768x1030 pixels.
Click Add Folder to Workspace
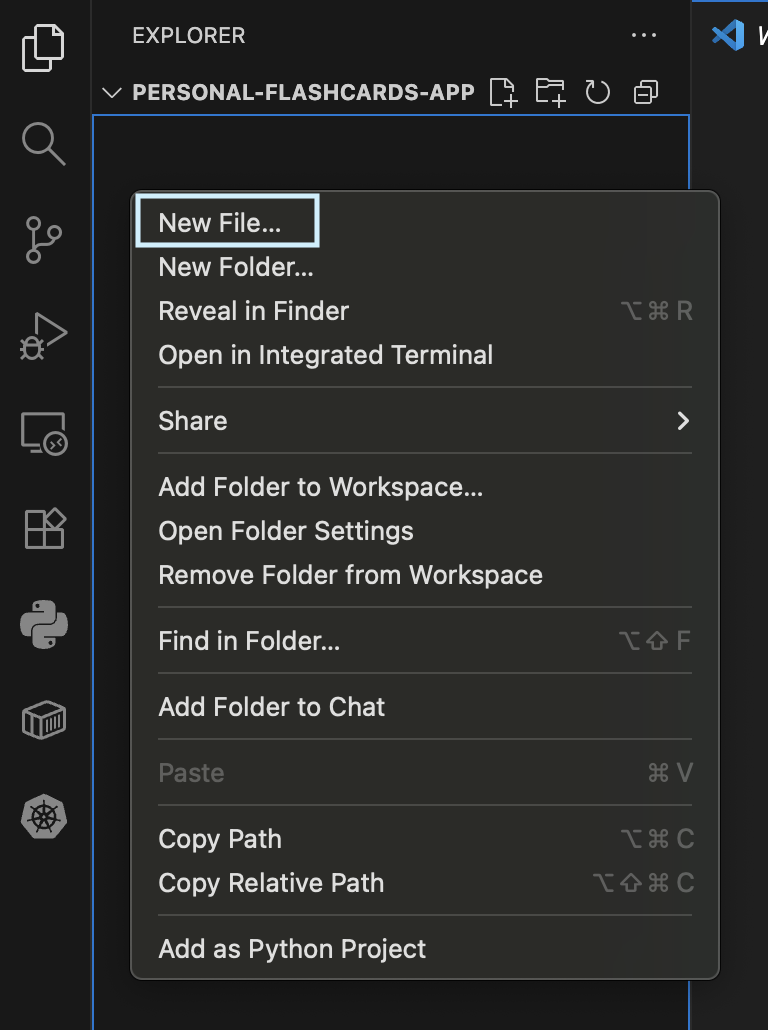(320, 487)
